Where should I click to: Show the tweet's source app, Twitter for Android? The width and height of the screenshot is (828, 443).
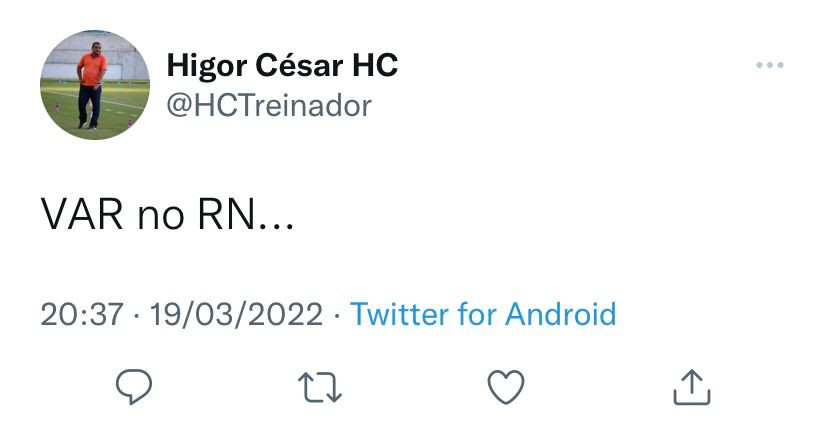483,314
